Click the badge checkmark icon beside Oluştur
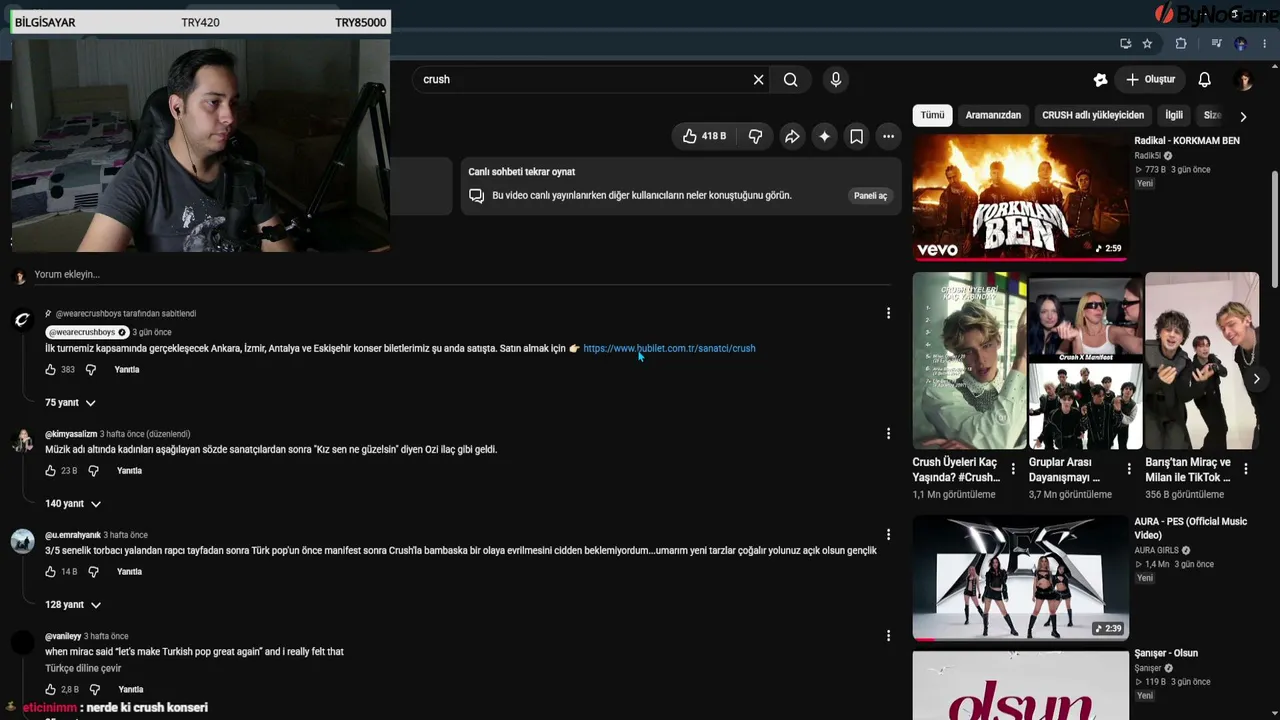Image resolution: width=1280 pixels, height=720 pixels. (x=1101, y=80)
